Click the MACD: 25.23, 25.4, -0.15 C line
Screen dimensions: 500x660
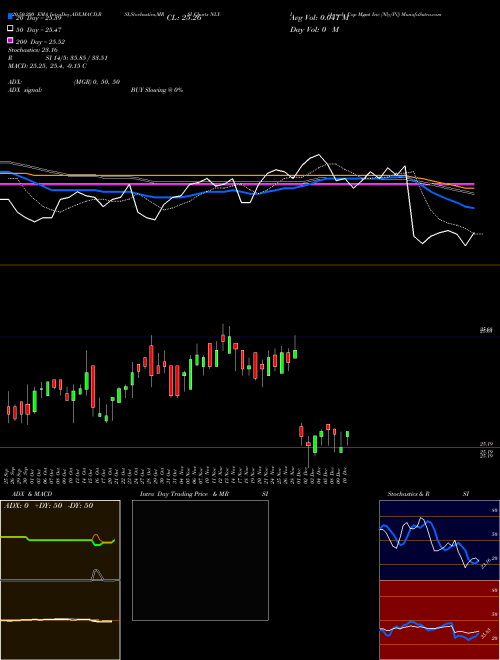pyautogui.click(x=48, y=66)
